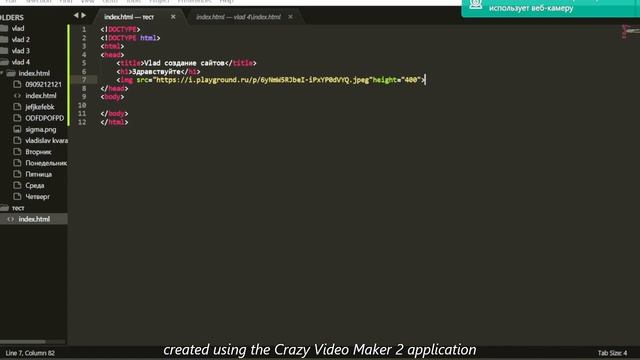Screen dimensions: 640x360
Task: Click line number 10 in gutter
Action: pos(82,105)
